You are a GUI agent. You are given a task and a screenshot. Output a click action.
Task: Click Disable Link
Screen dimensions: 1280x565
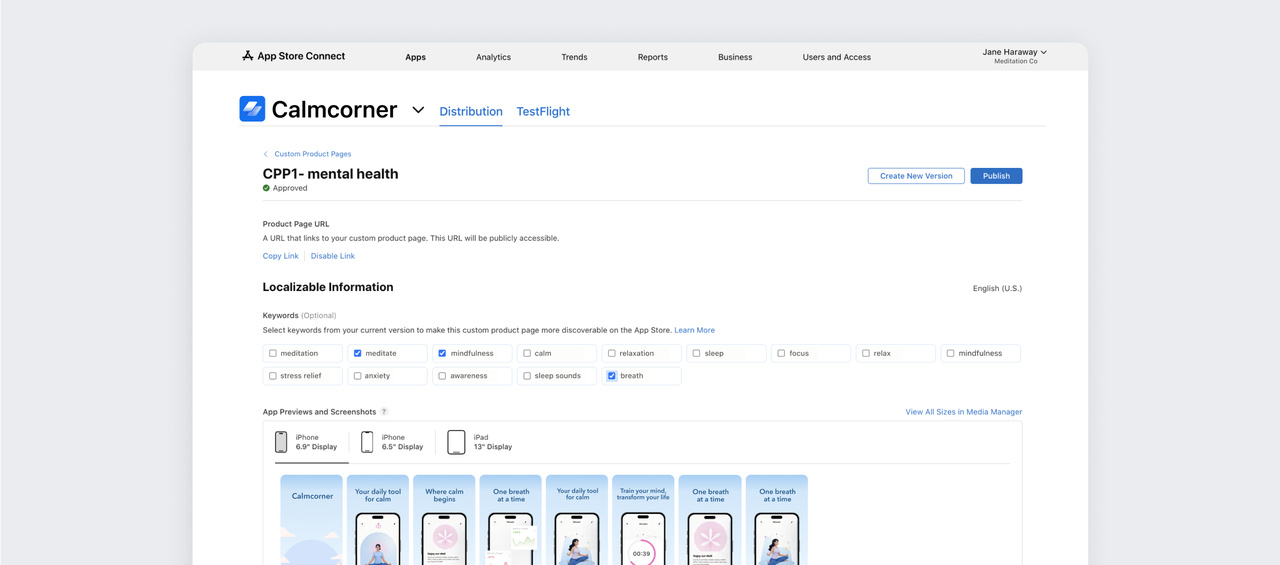coord(333,256)
